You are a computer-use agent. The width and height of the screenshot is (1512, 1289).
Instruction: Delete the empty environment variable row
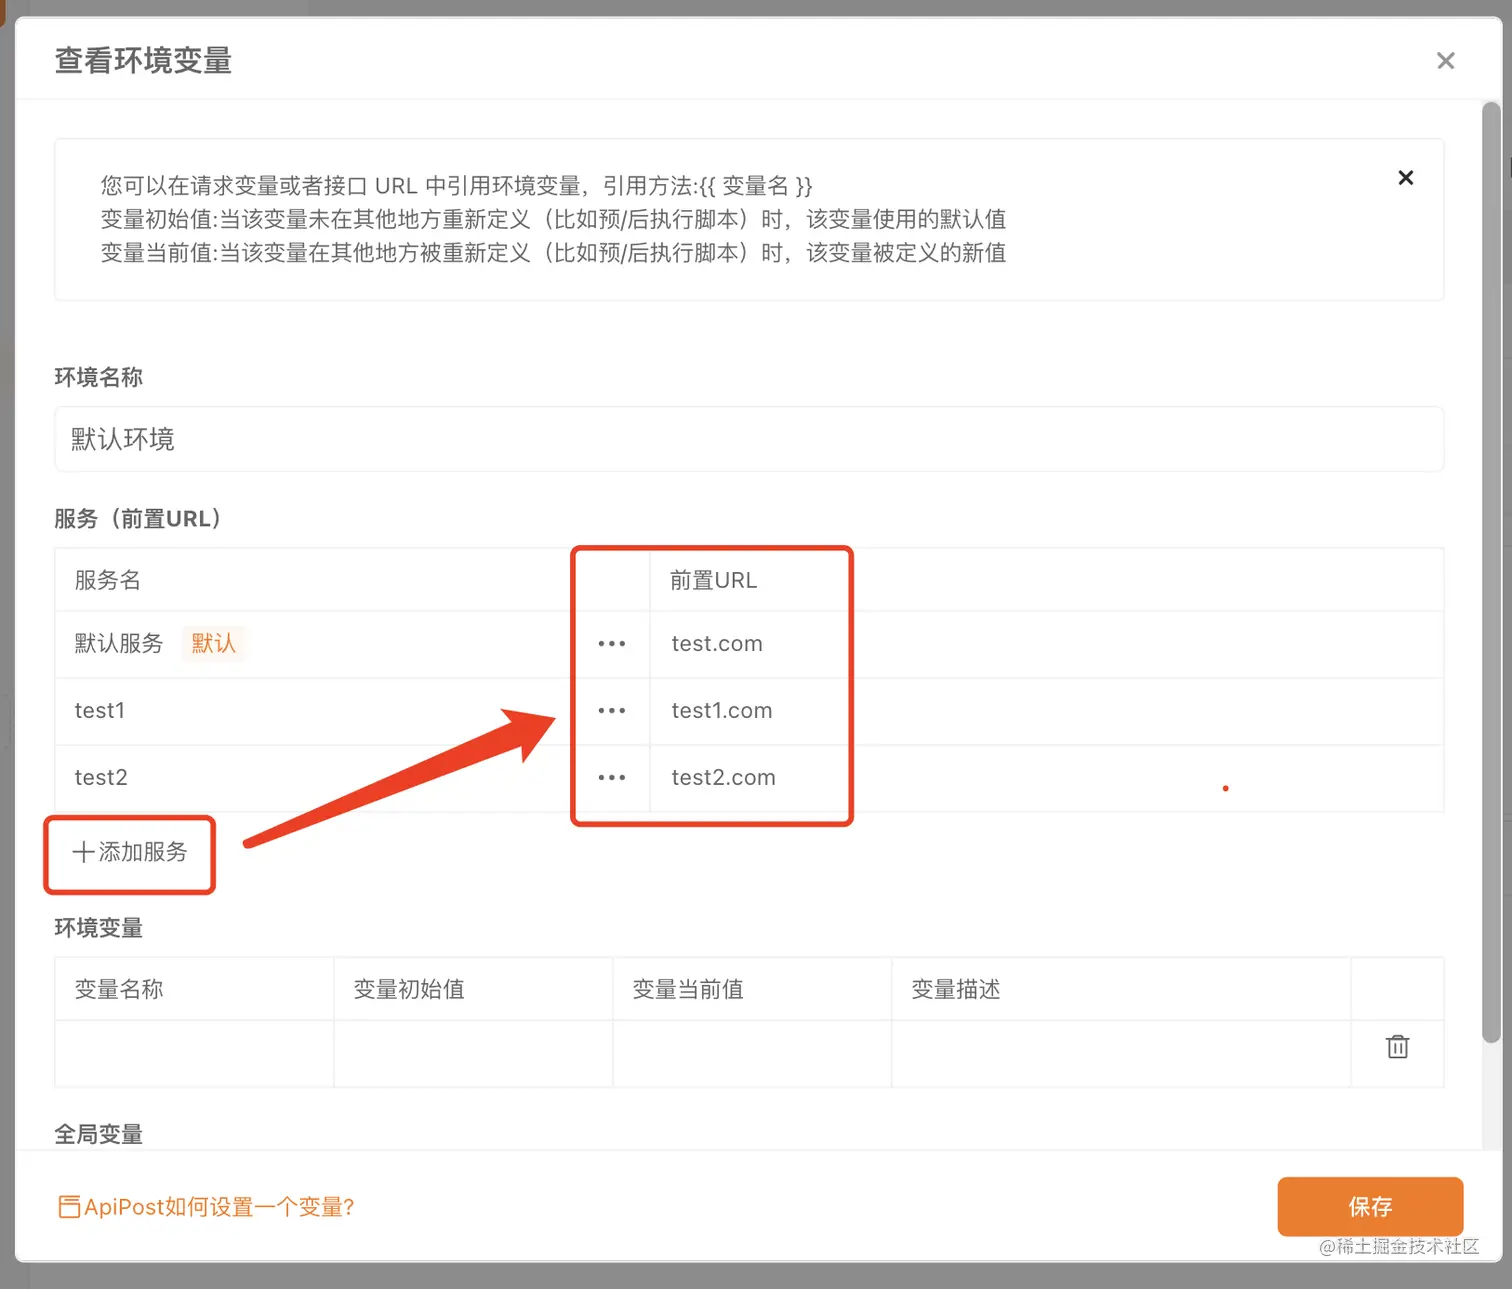click(1397, 1047)
